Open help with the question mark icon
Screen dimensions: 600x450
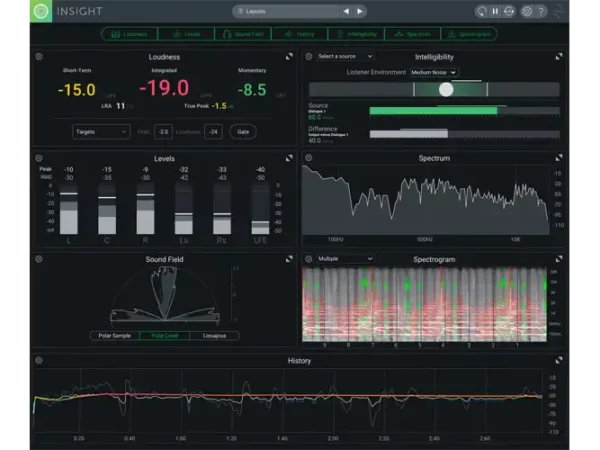[x=541, y=11]
